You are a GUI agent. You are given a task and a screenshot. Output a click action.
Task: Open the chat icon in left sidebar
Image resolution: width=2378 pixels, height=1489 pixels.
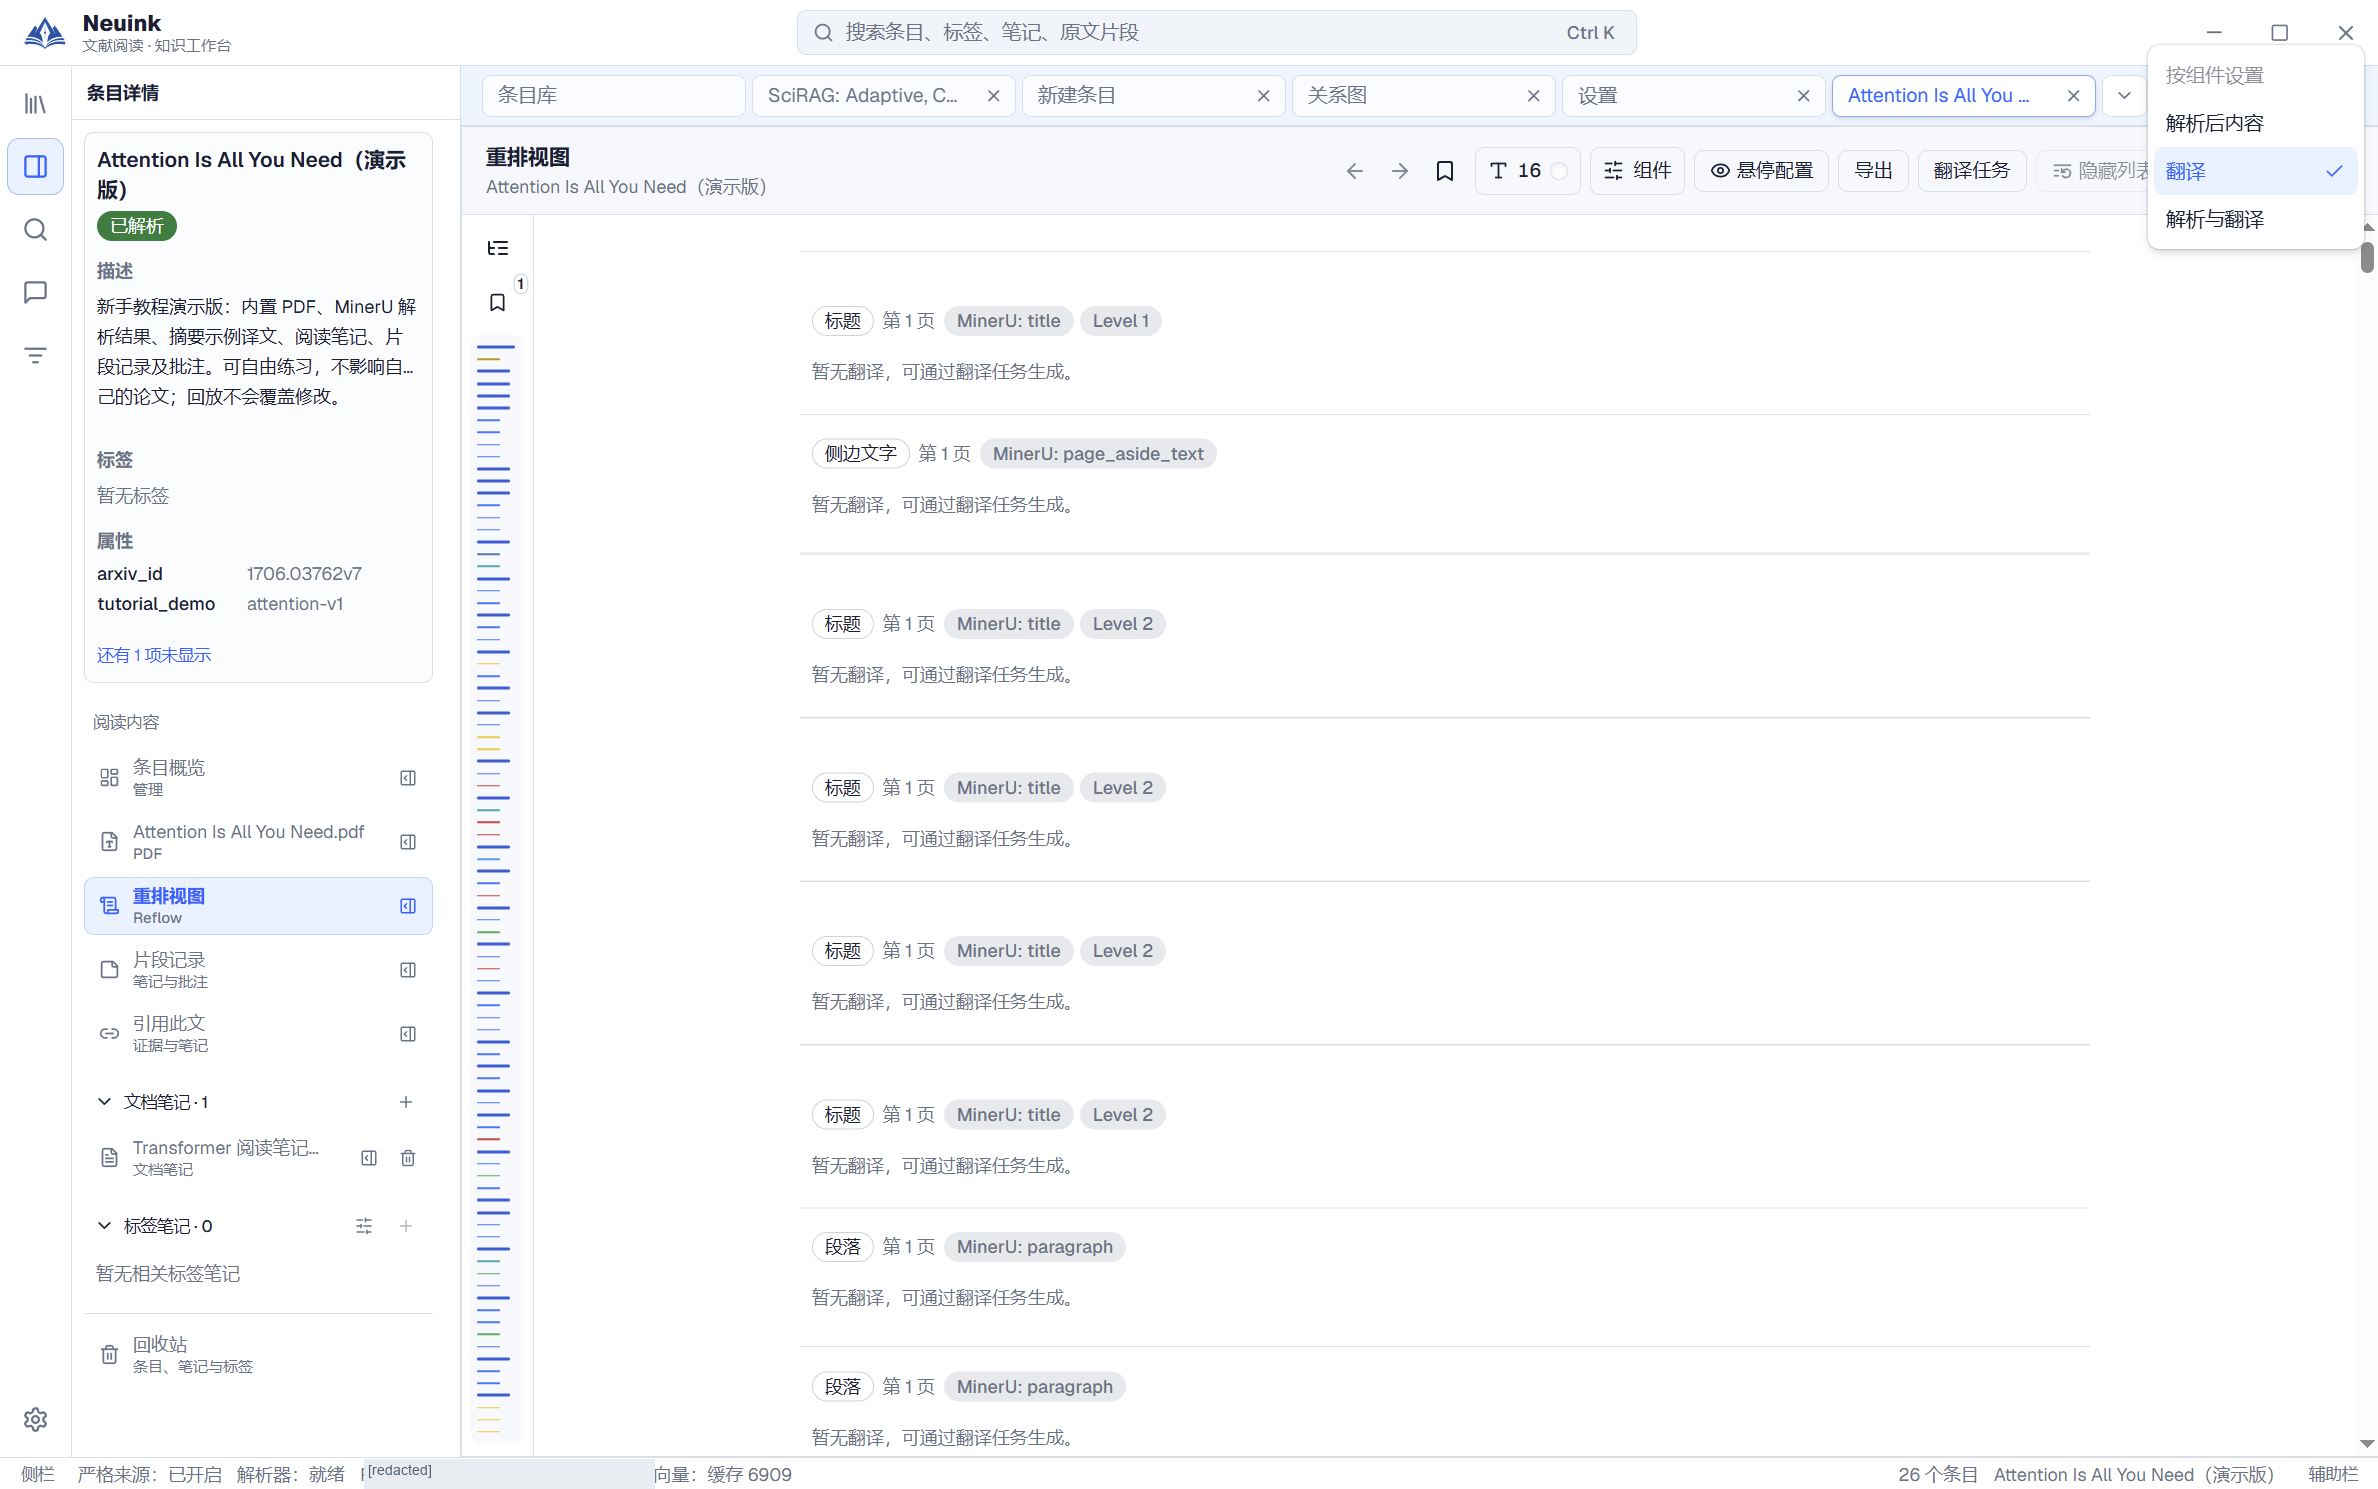[36, 292]
